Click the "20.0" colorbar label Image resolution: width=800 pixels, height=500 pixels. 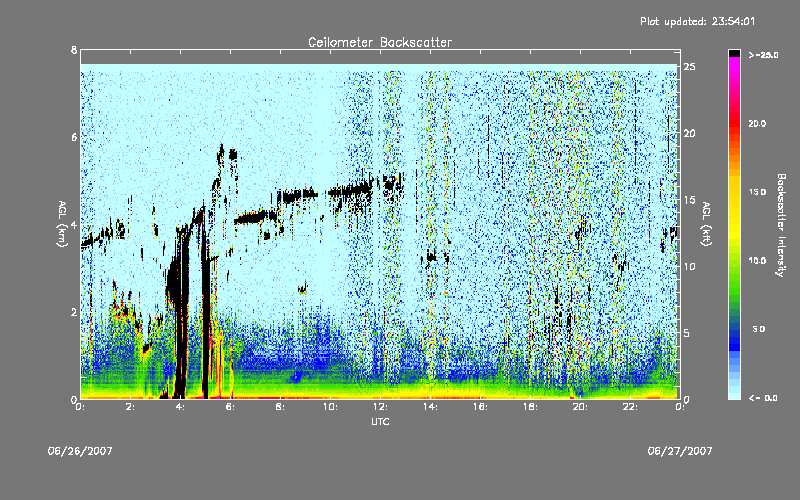(x=757, y=123)
